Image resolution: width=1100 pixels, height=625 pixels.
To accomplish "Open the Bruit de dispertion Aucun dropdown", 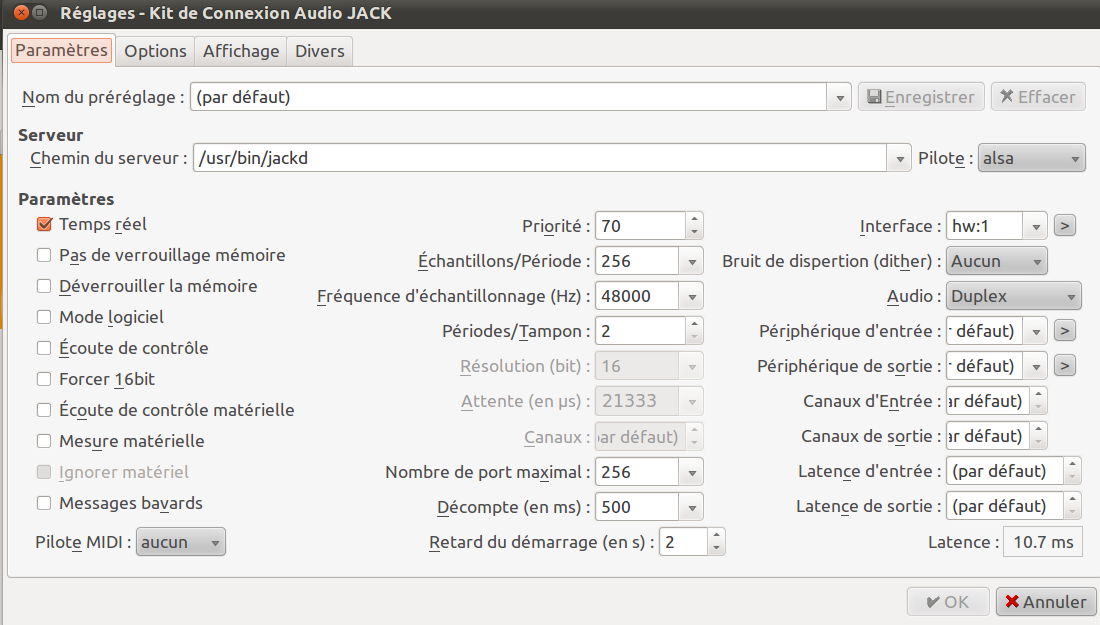I will pyautogui.click(x=996, y=262).
